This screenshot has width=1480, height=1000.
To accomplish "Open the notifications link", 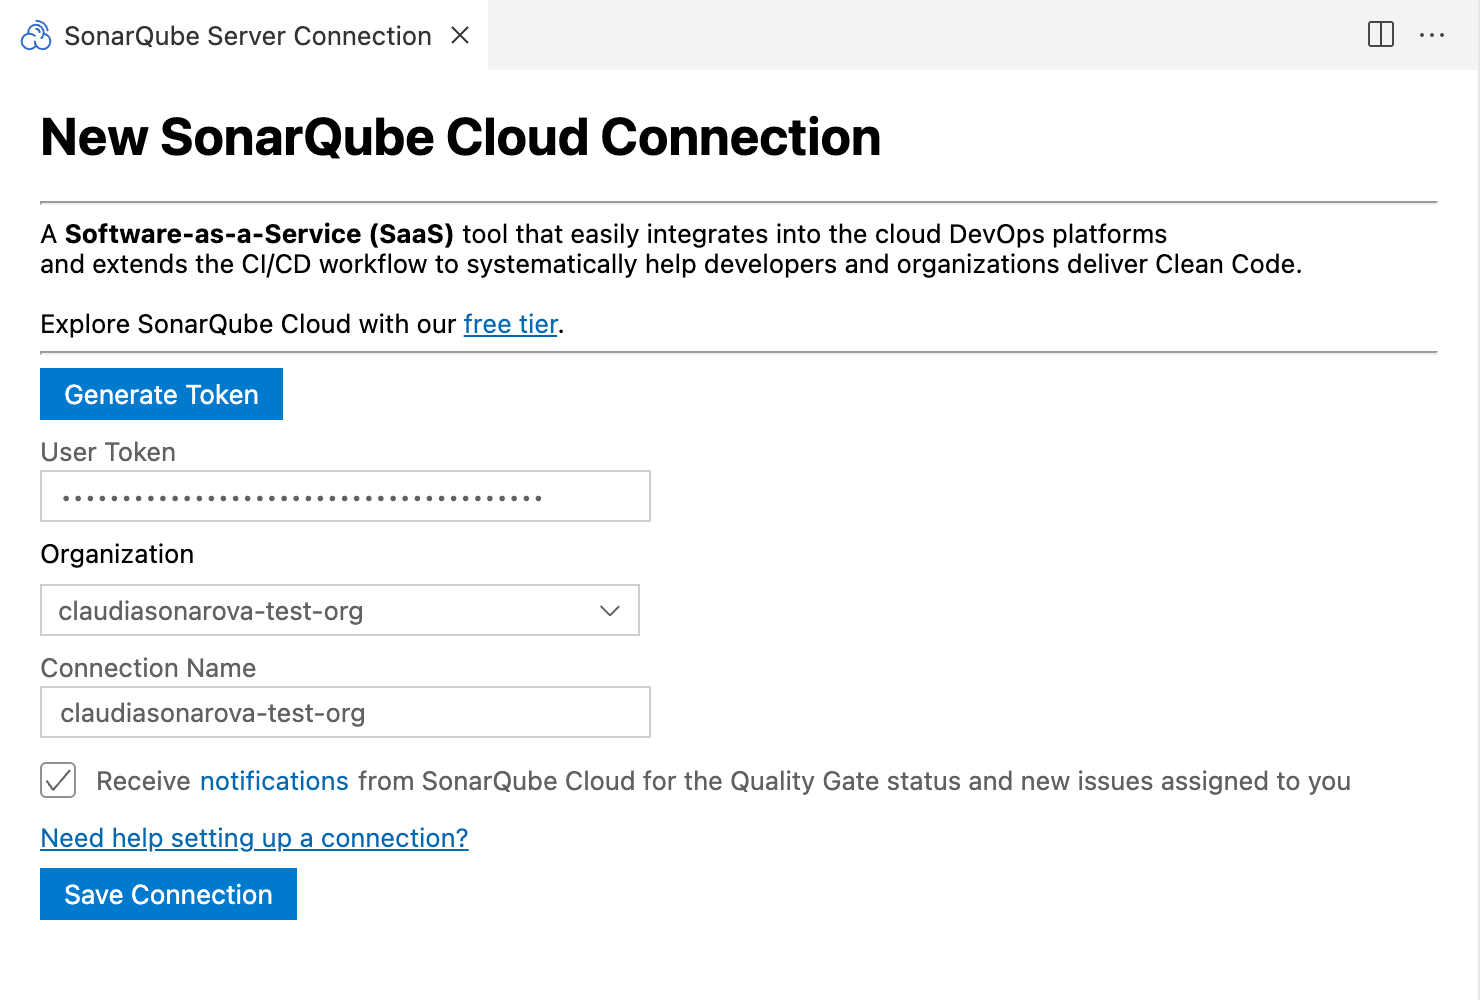I will pos(274,781).
